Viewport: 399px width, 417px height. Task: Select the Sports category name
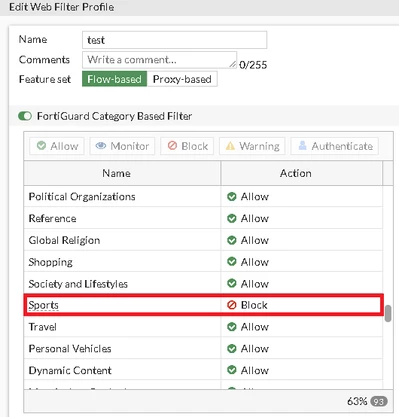coord(44,305)
